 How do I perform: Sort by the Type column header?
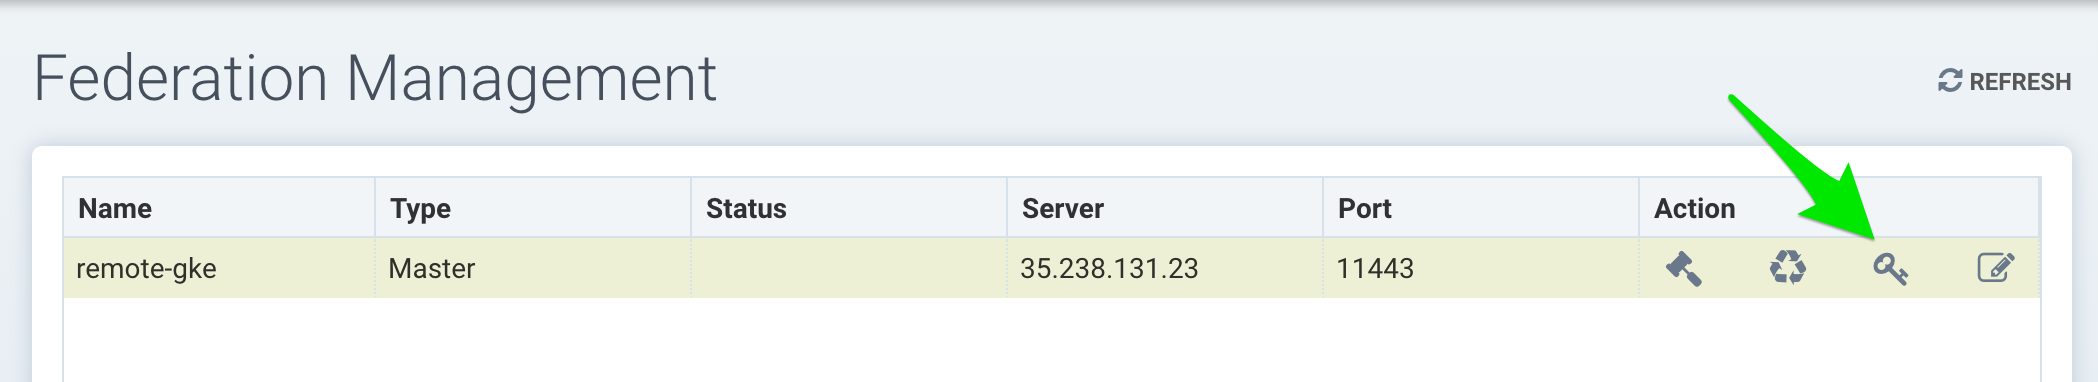pos(420,209)
